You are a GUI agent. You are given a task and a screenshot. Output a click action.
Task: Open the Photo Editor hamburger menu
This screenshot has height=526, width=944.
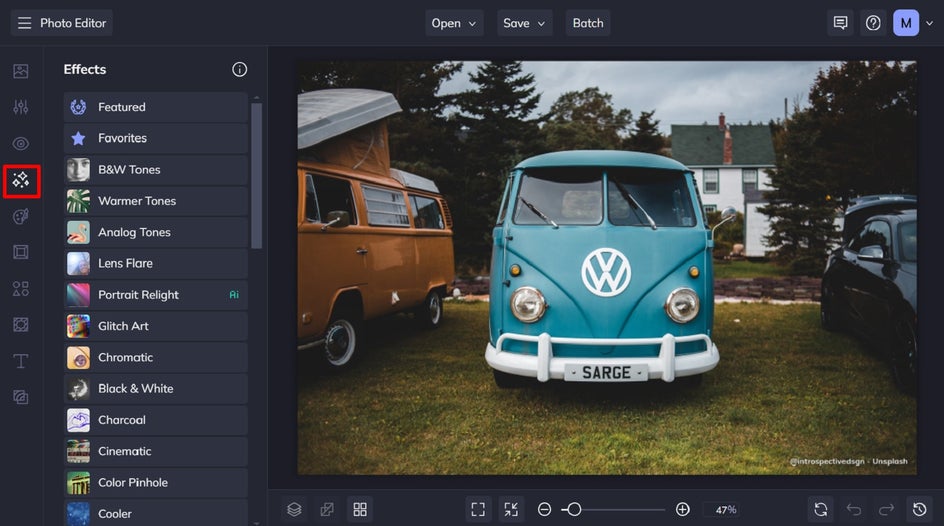24,23
